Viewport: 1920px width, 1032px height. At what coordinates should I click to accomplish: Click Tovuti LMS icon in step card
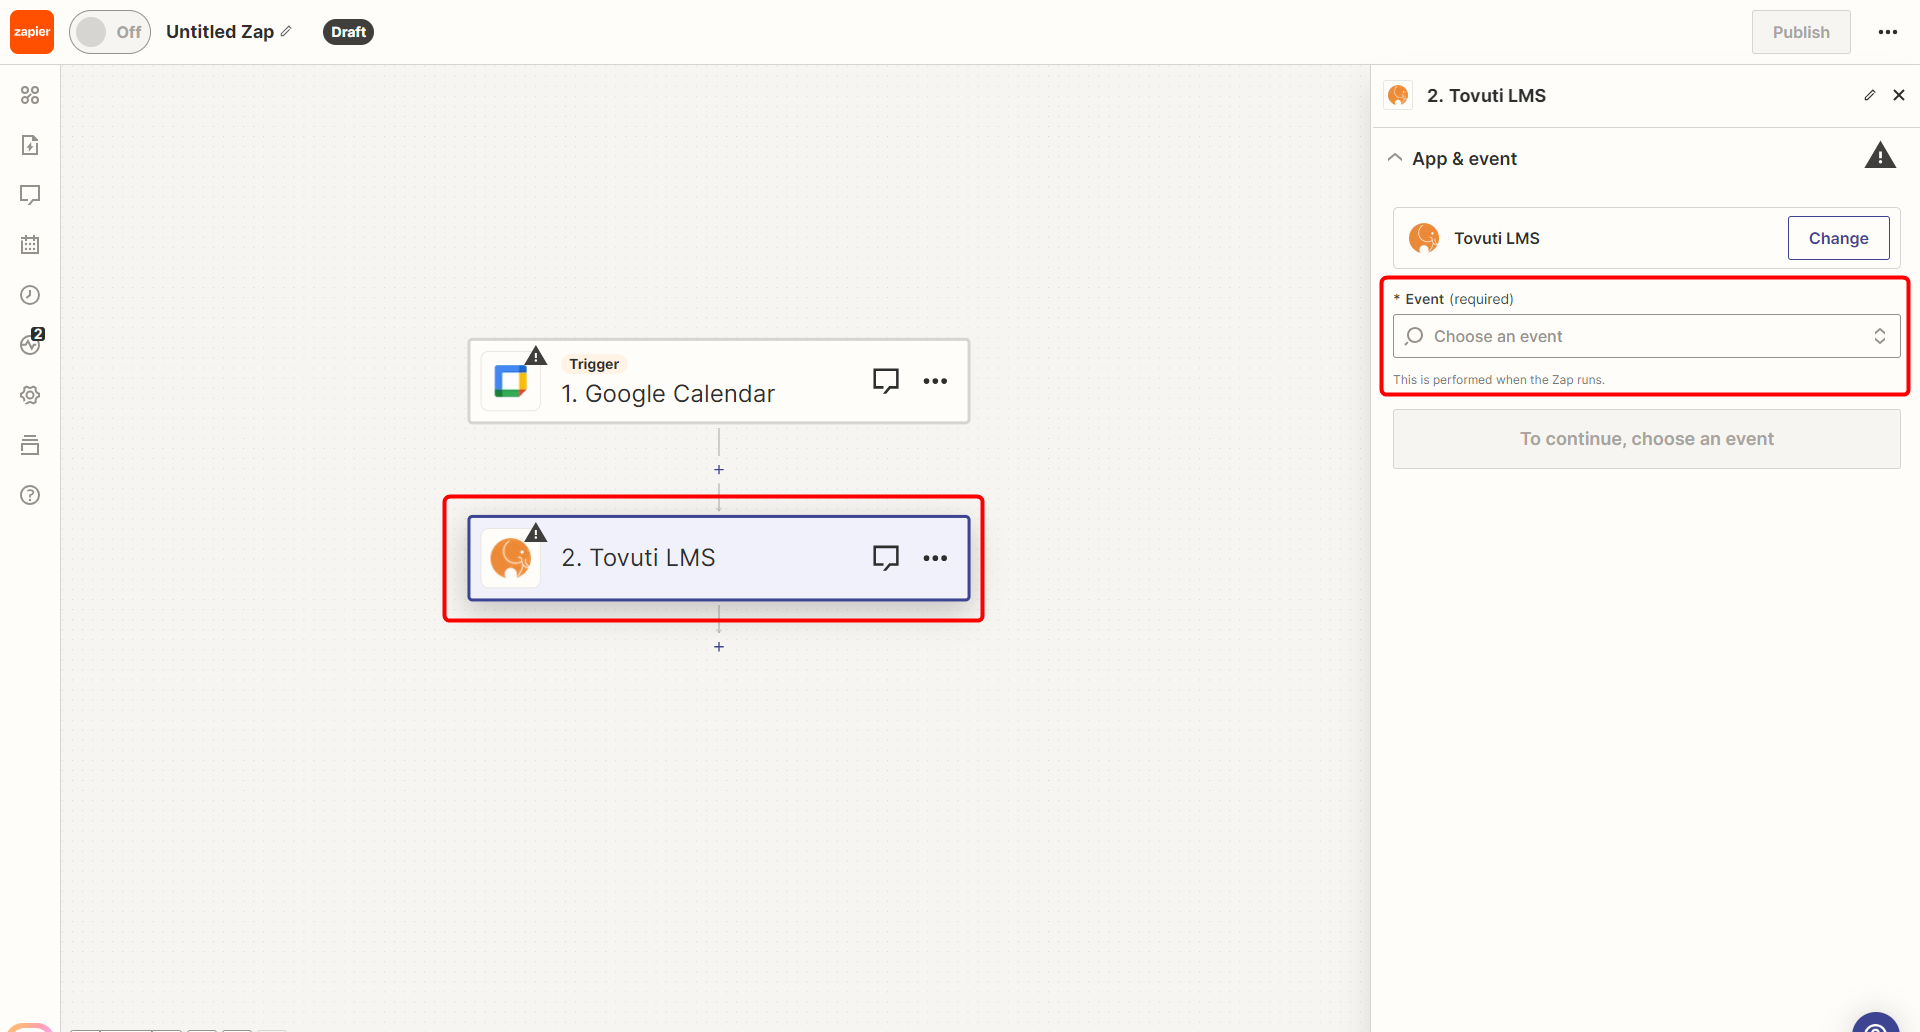511,558
